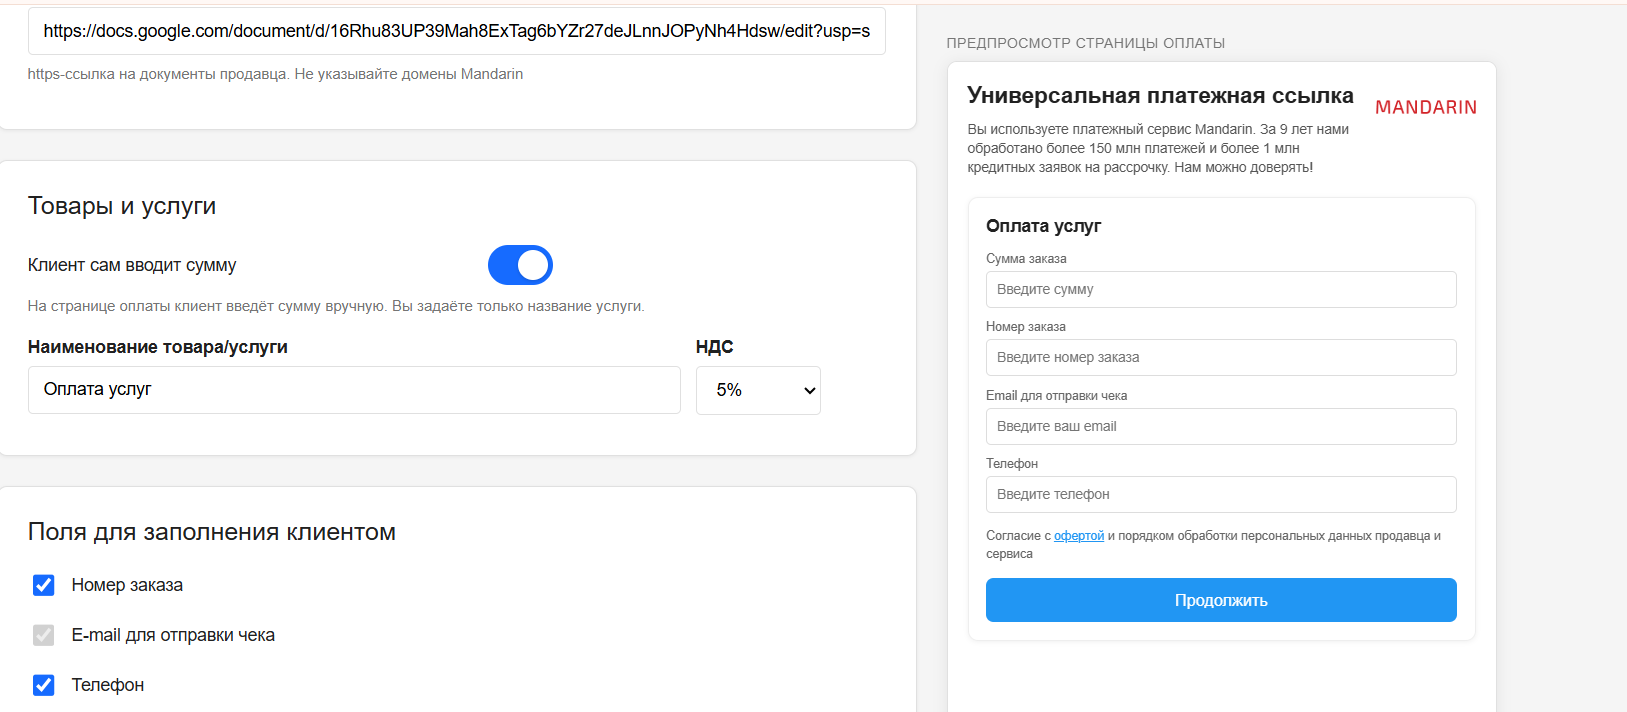The width and height of the screenshot is (1627, 712).
Task: Click the 'Введите телефон' field
Action: [x=1221, y=494]
